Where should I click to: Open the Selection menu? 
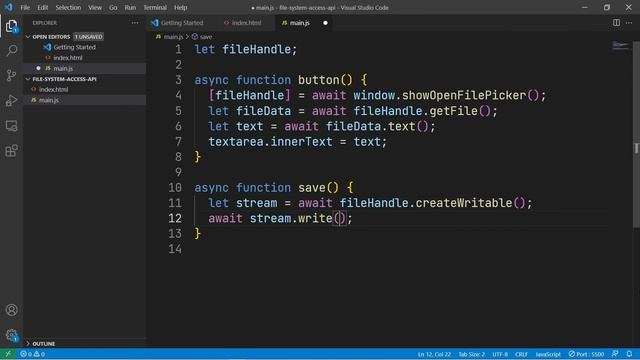coord(68,7)
